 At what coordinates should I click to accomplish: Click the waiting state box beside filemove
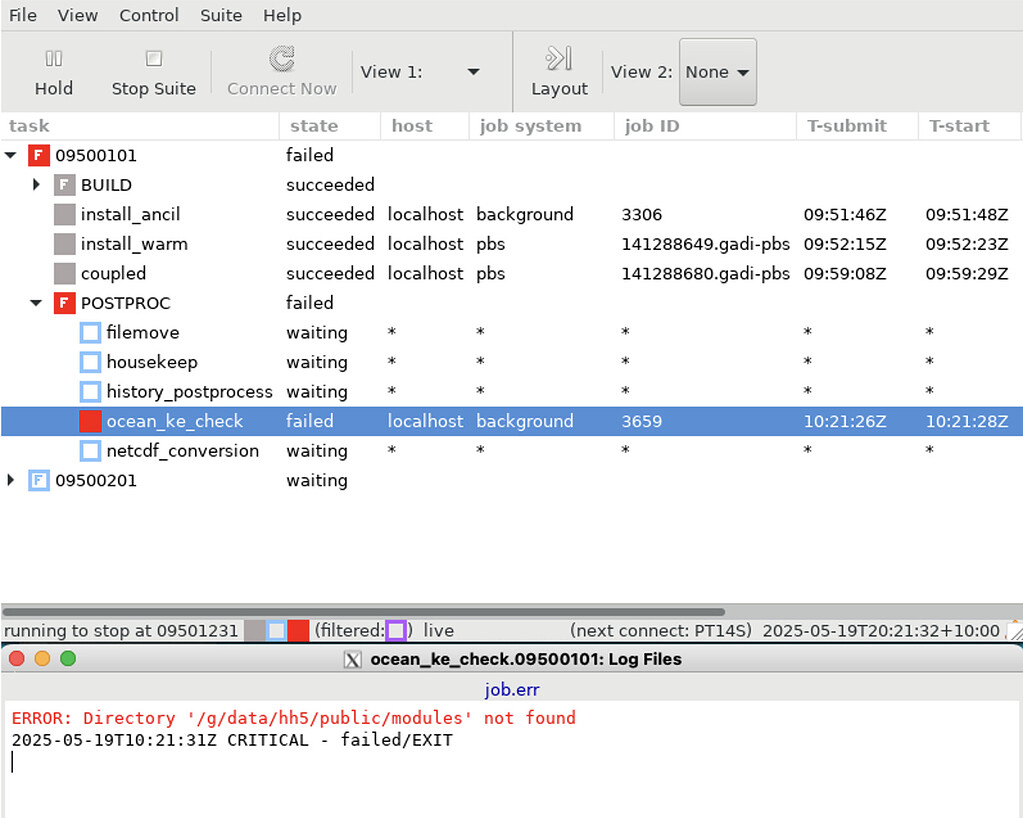tap(89, 332)
